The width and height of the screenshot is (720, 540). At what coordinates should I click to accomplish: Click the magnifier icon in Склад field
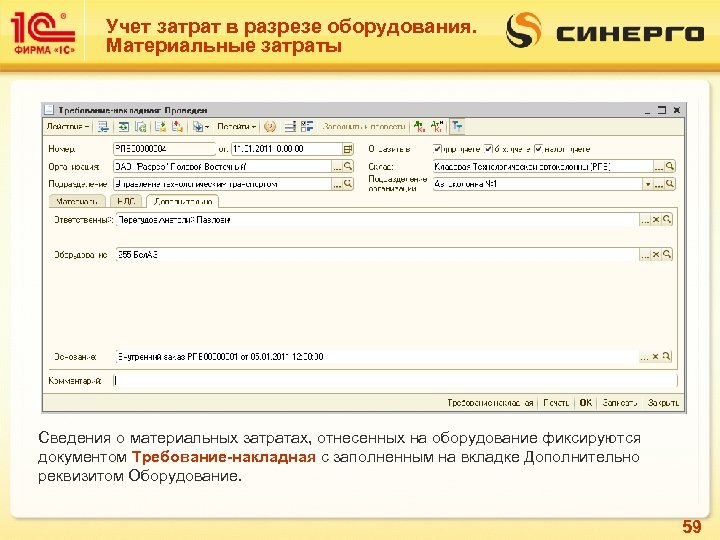[x=669, y=166]
